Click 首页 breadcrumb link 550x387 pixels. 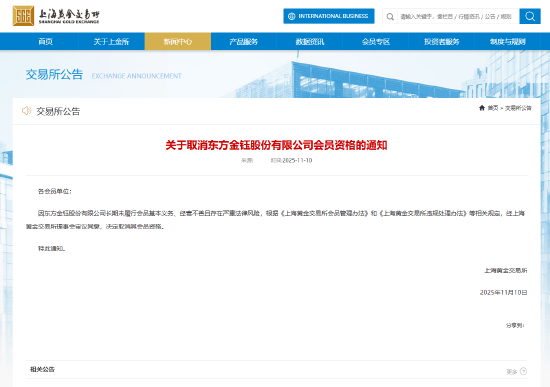point(493,108)
